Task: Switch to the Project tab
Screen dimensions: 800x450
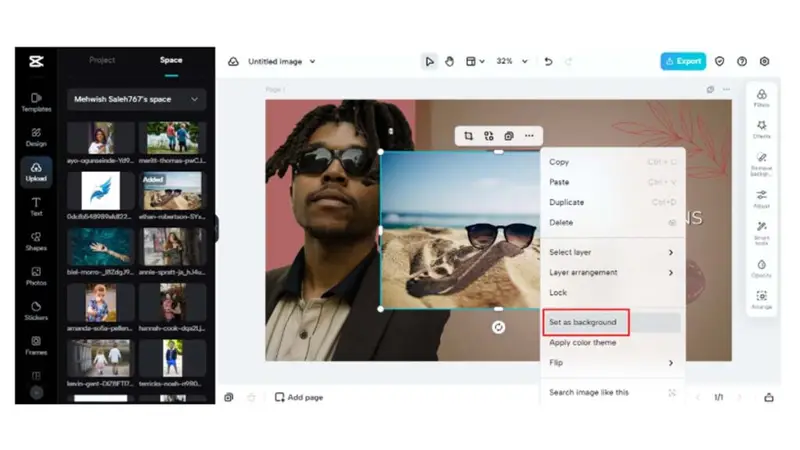Action: coord(102,60)
